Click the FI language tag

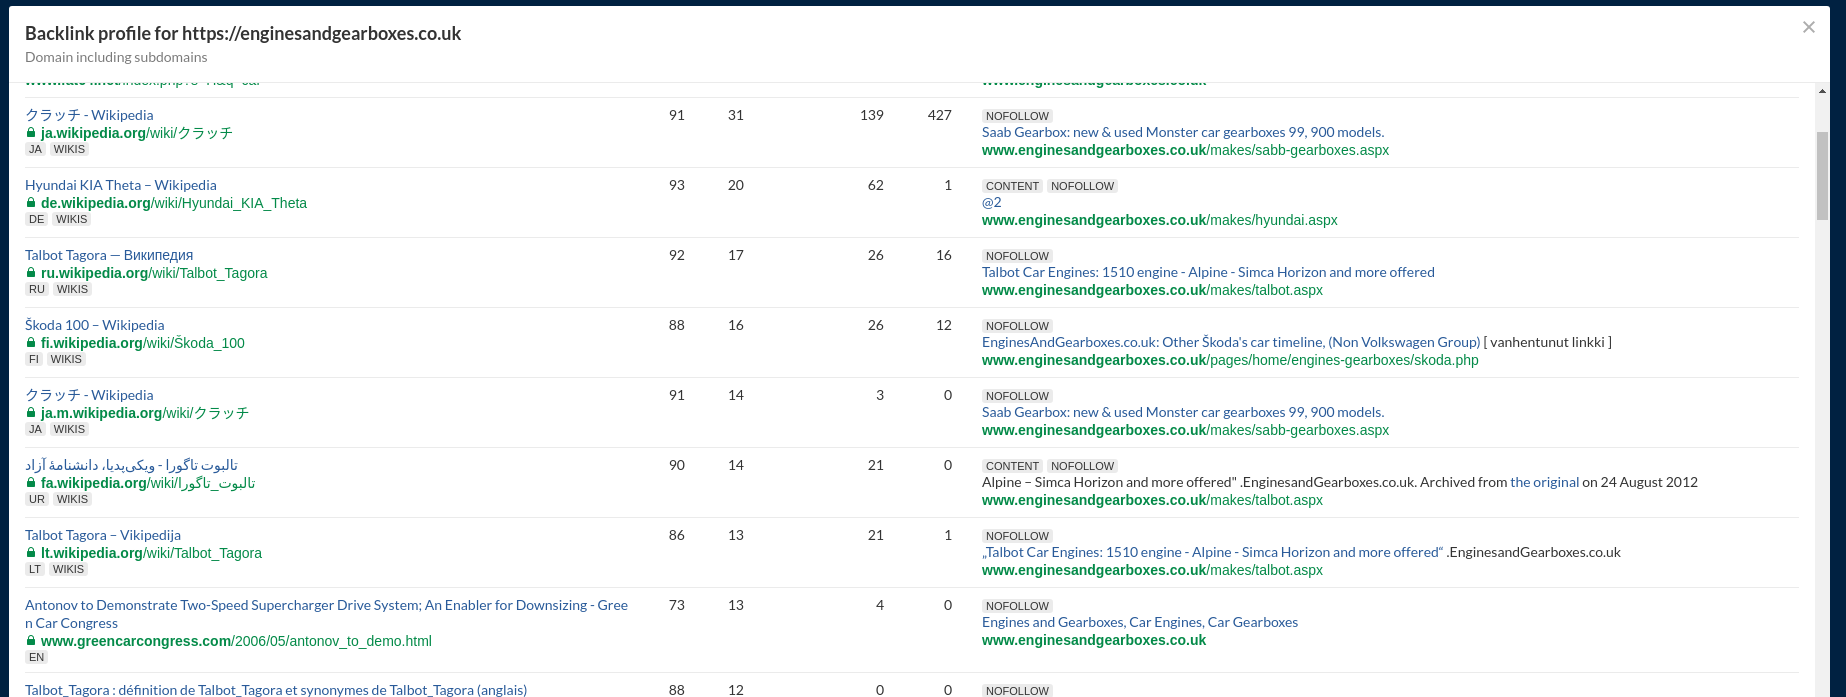(34, 359)
